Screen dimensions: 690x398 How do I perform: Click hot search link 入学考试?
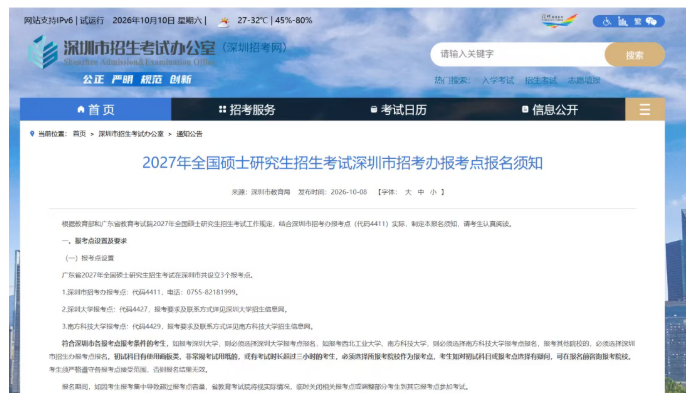pyautogui.click(x=498, y=81)
